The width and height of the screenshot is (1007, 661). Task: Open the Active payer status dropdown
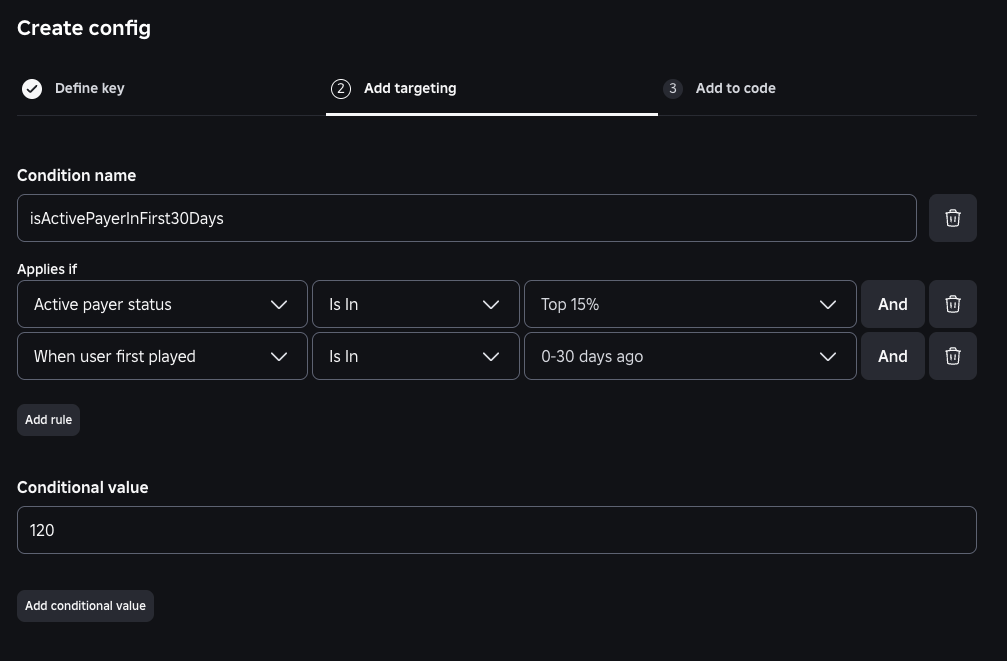[162, 304]
